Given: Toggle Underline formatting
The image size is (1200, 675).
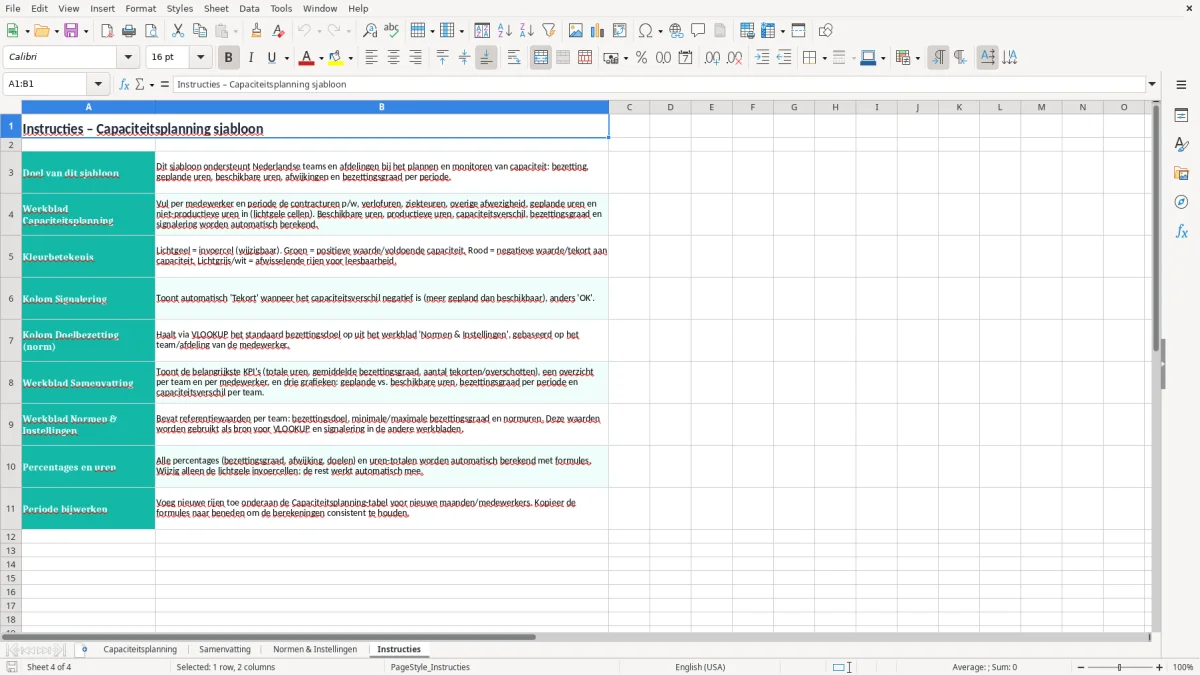Looking at the screenshot, I should [x=272, y=58].
